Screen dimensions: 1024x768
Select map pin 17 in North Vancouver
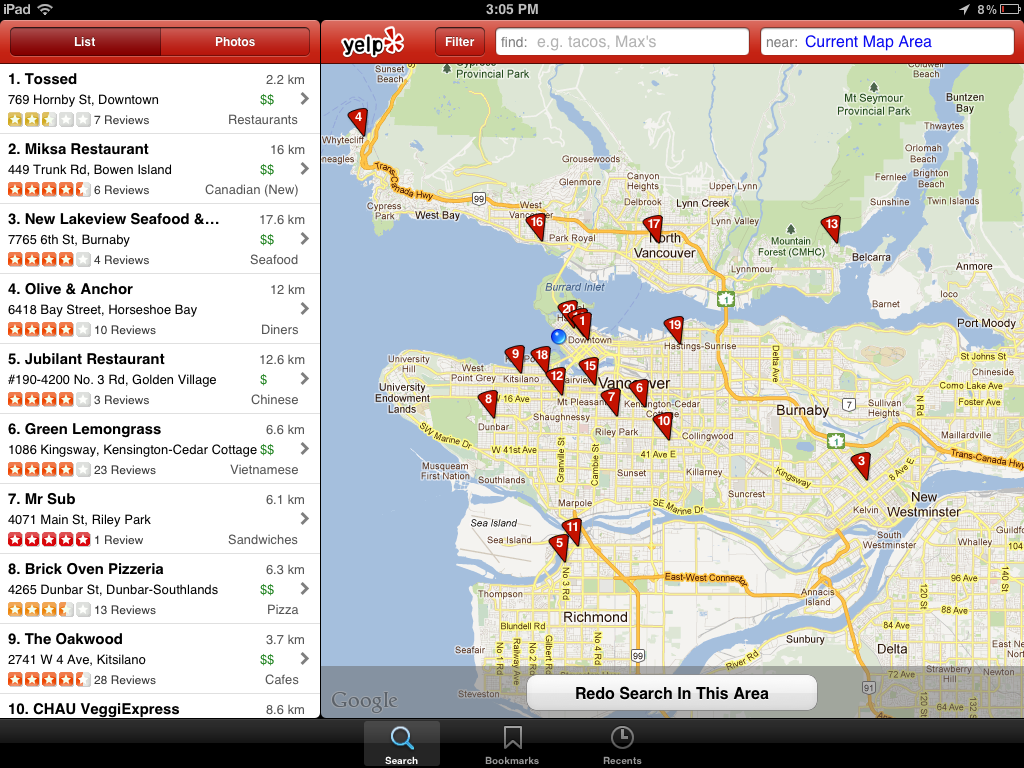click(653, 227)
